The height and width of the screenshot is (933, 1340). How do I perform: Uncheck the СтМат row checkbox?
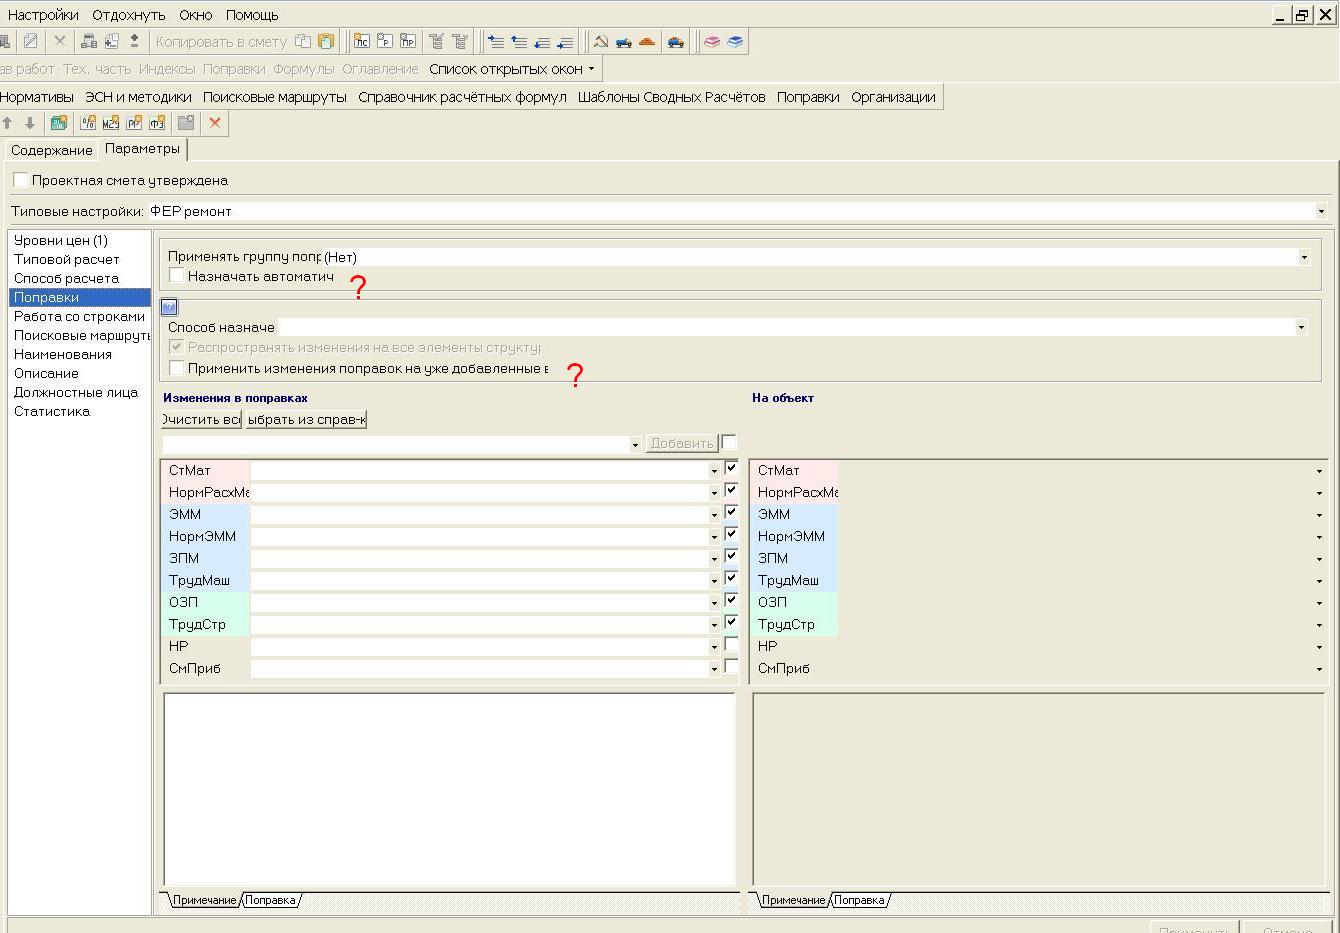pyautogui.click(x=731, y=468)
